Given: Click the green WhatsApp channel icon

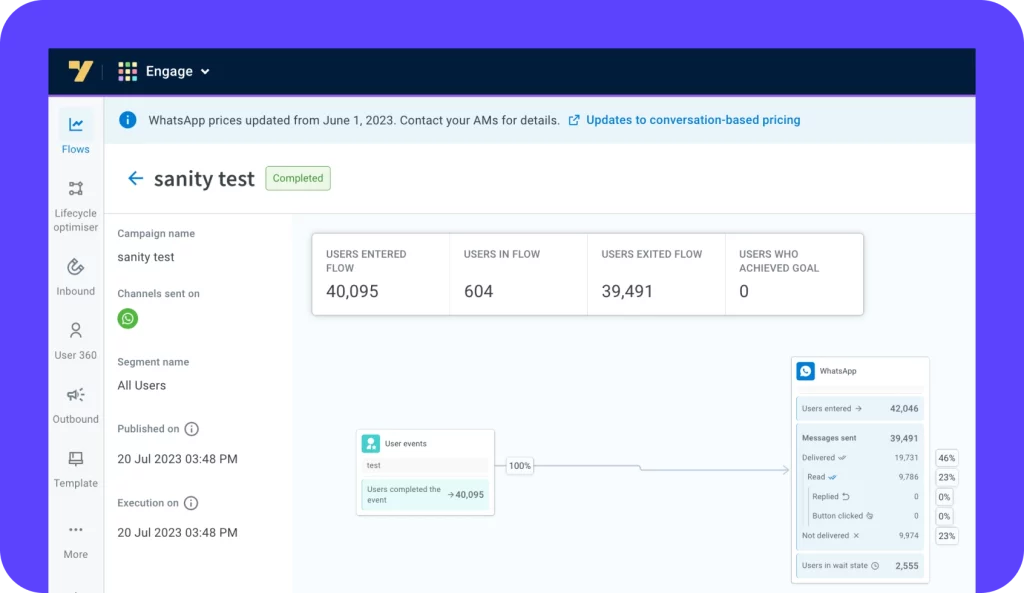Looking at the screenshot, I should [127, 318].
